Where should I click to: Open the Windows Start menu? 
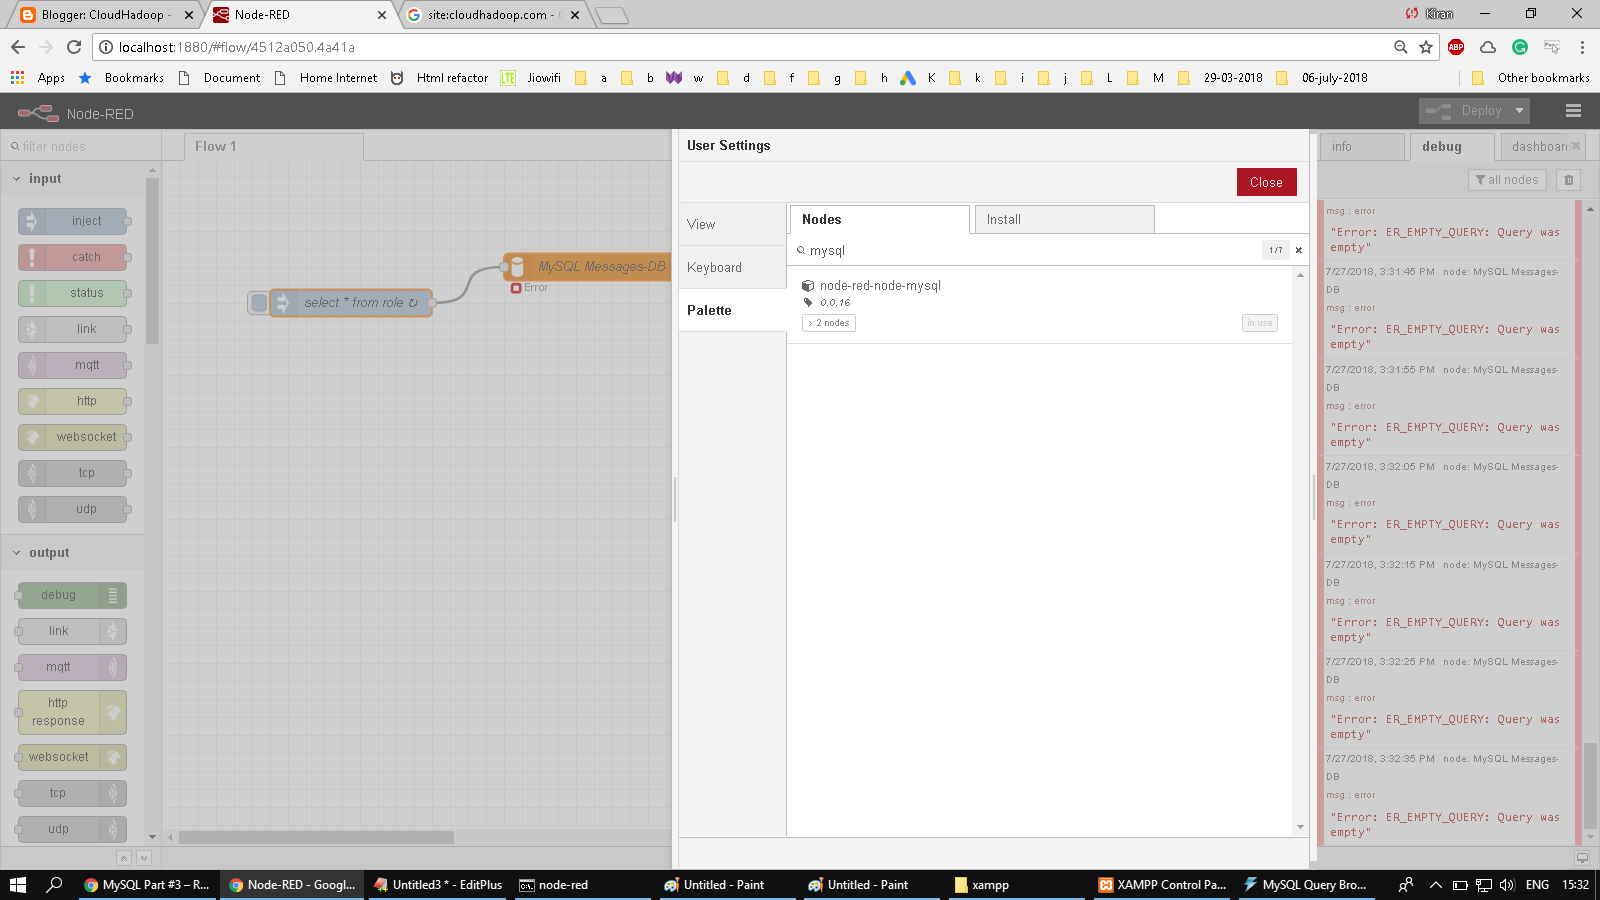18,885
